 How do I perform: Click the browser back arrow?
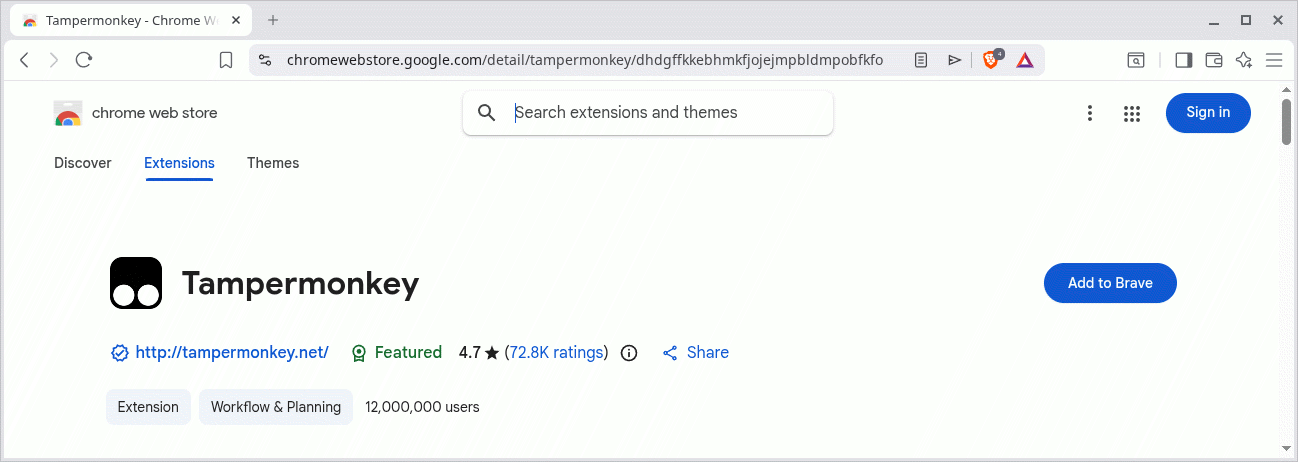(25, 60)
